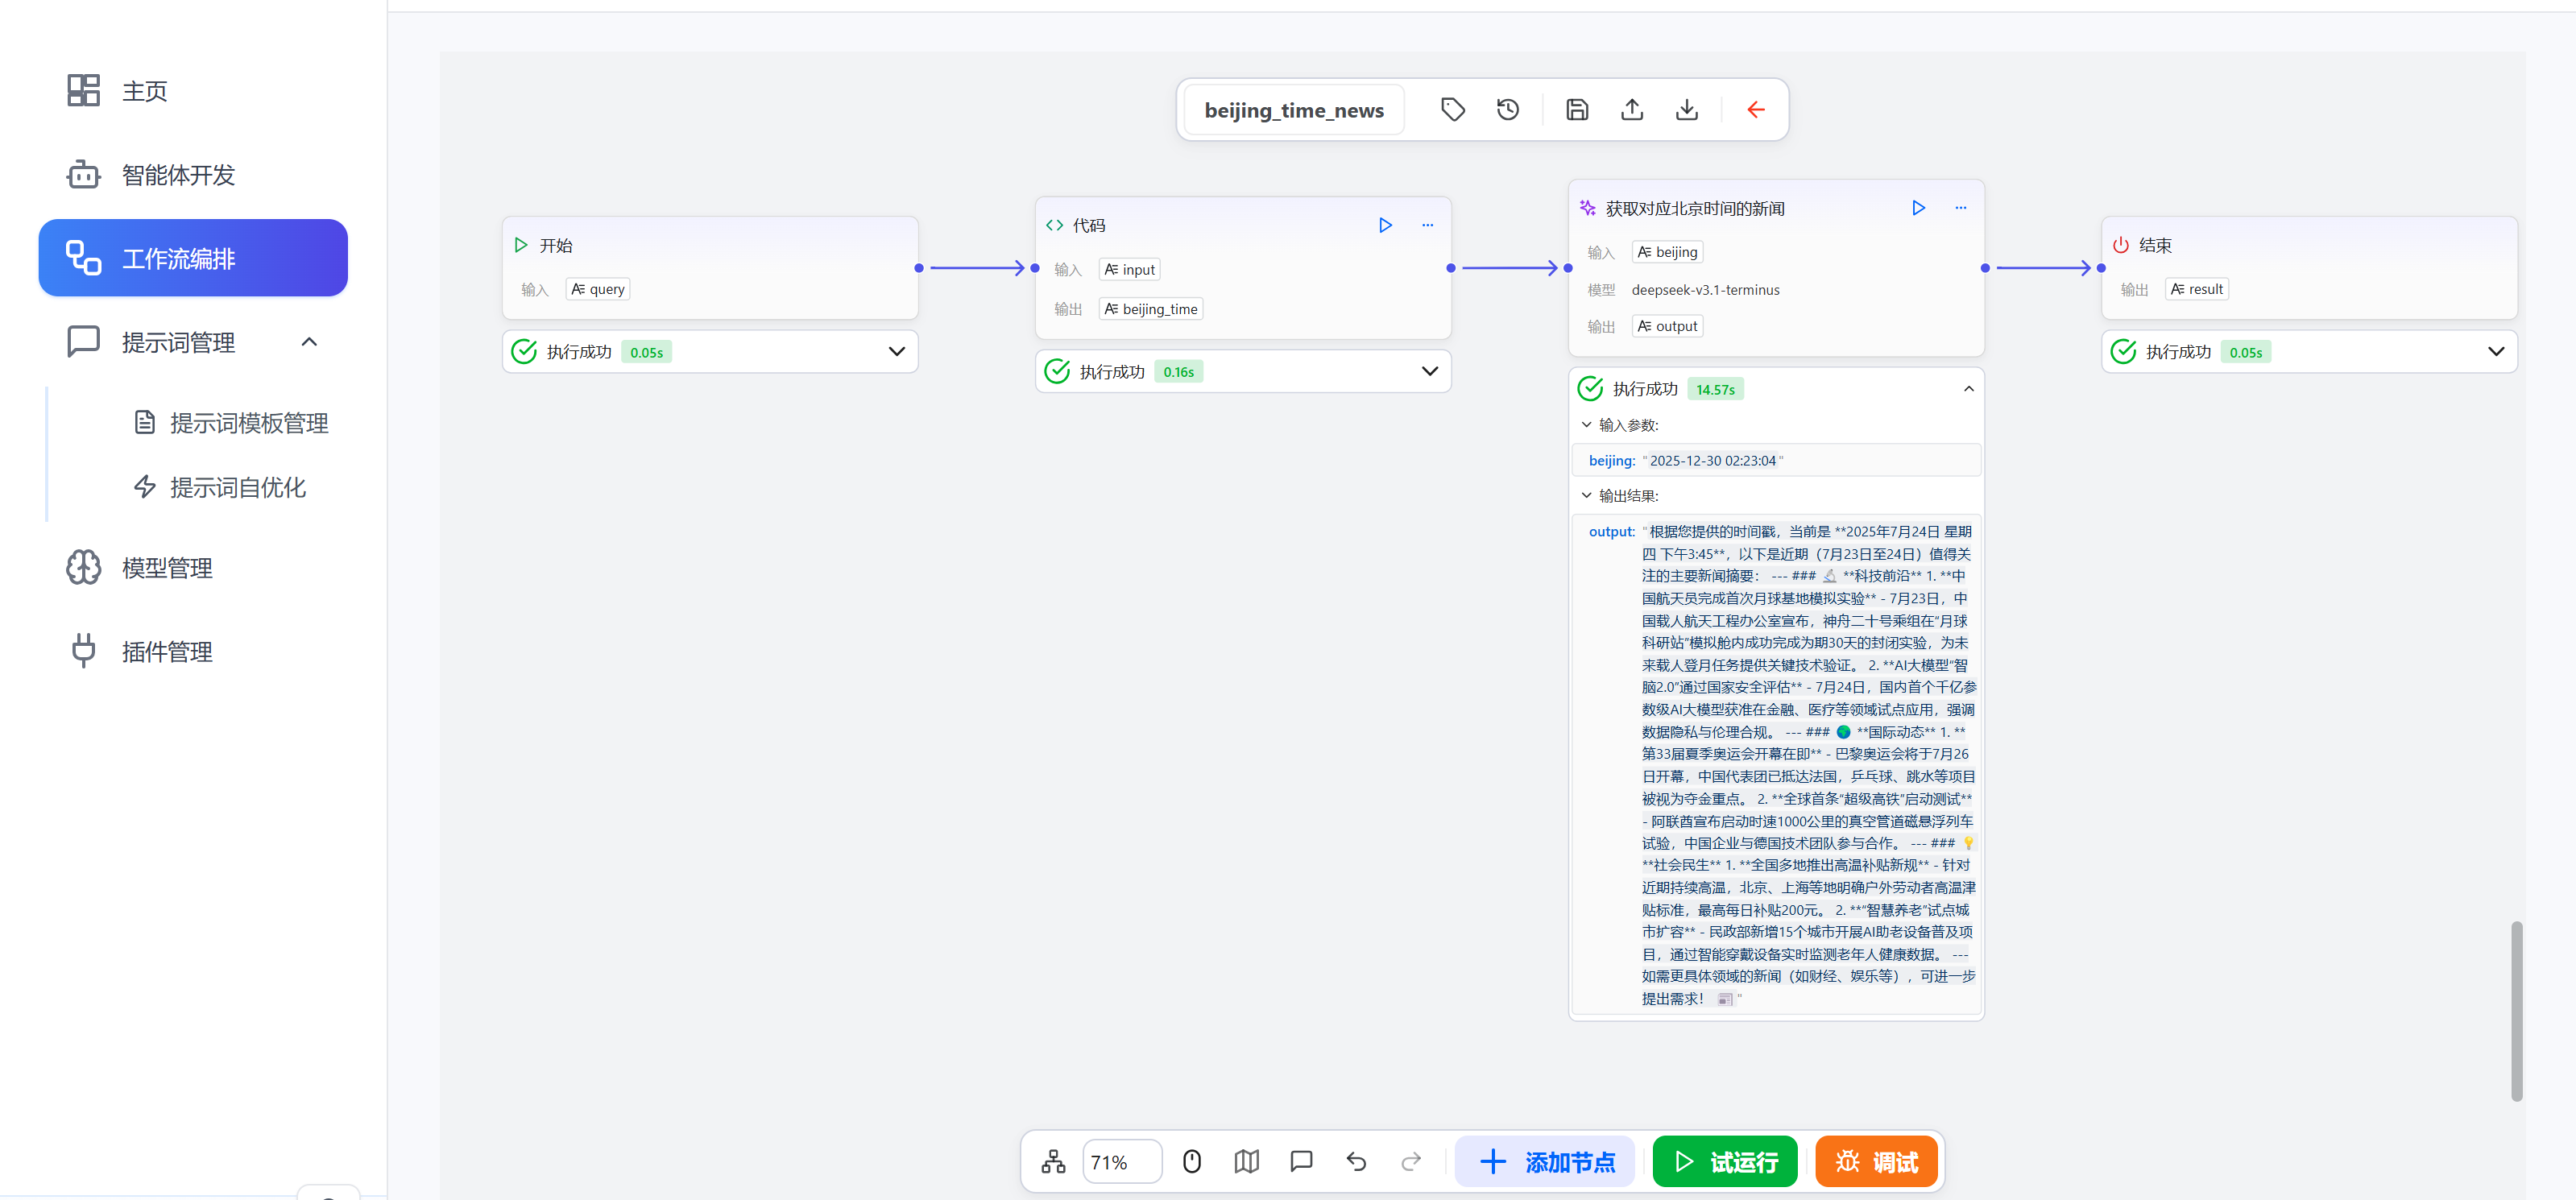Collapse the 输入参数 section
2576x1200 pixels.
point(1587,425)
